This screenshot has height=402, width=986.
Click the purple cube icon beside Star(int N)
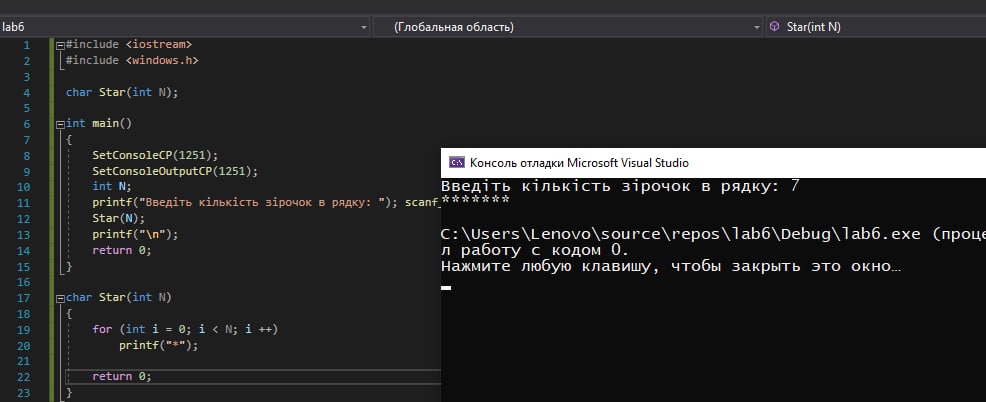(x=776, y=27)
